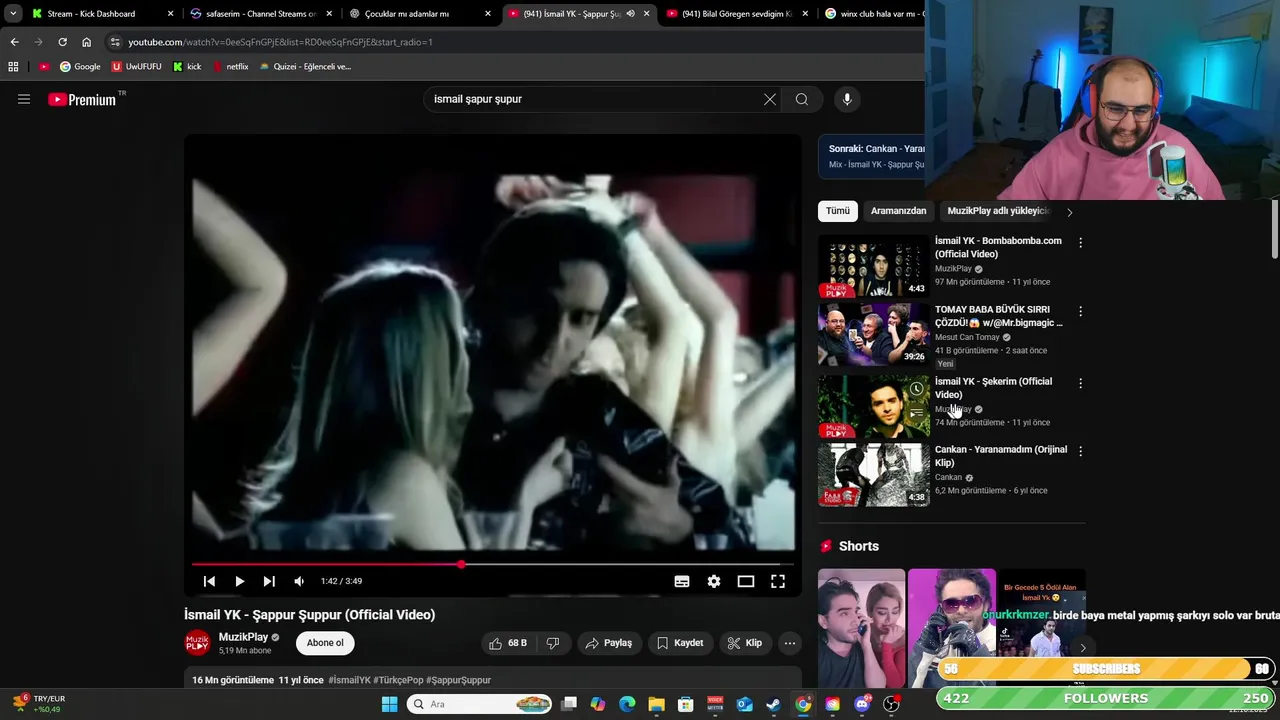Open Cankan - Yaranamadım video title
The height and width of the screenshot is (720, 1280).
(x=1001, y=456)
